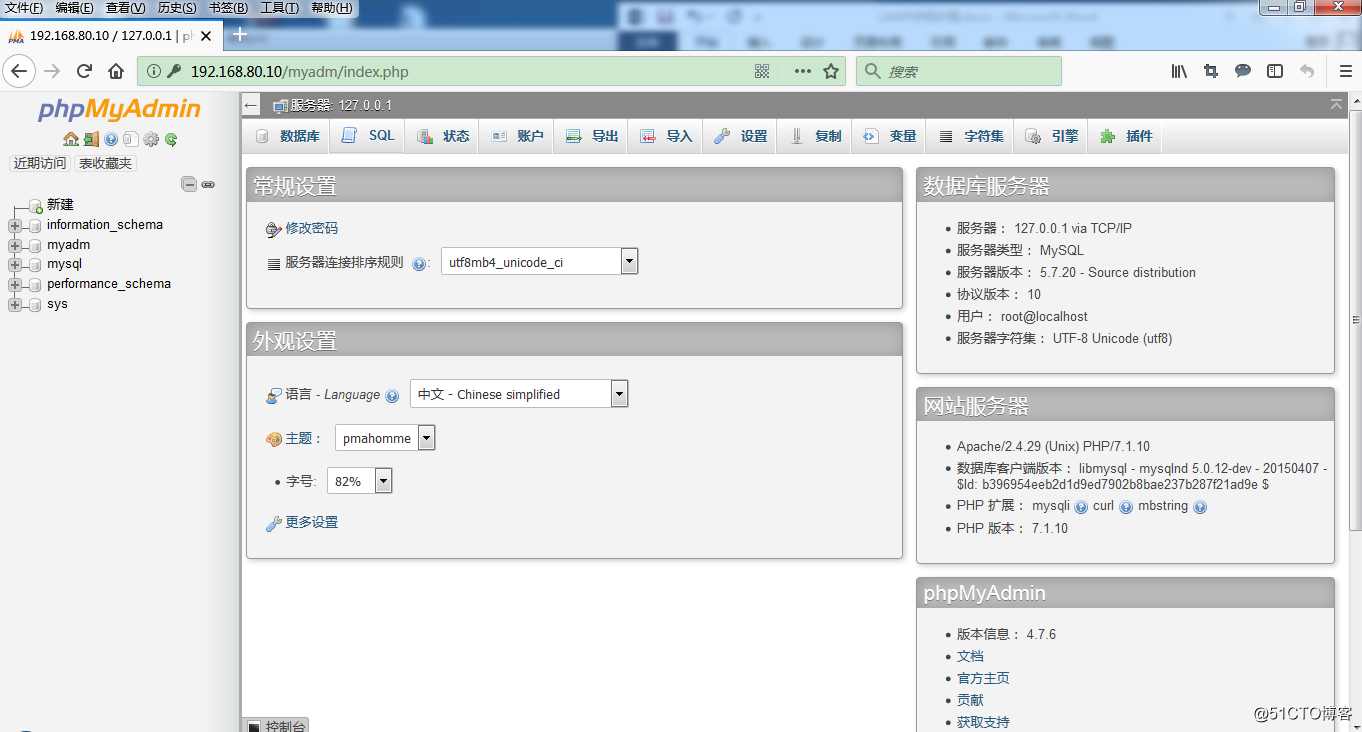Open page actions three-dot menu in address bar

[803, 71]
